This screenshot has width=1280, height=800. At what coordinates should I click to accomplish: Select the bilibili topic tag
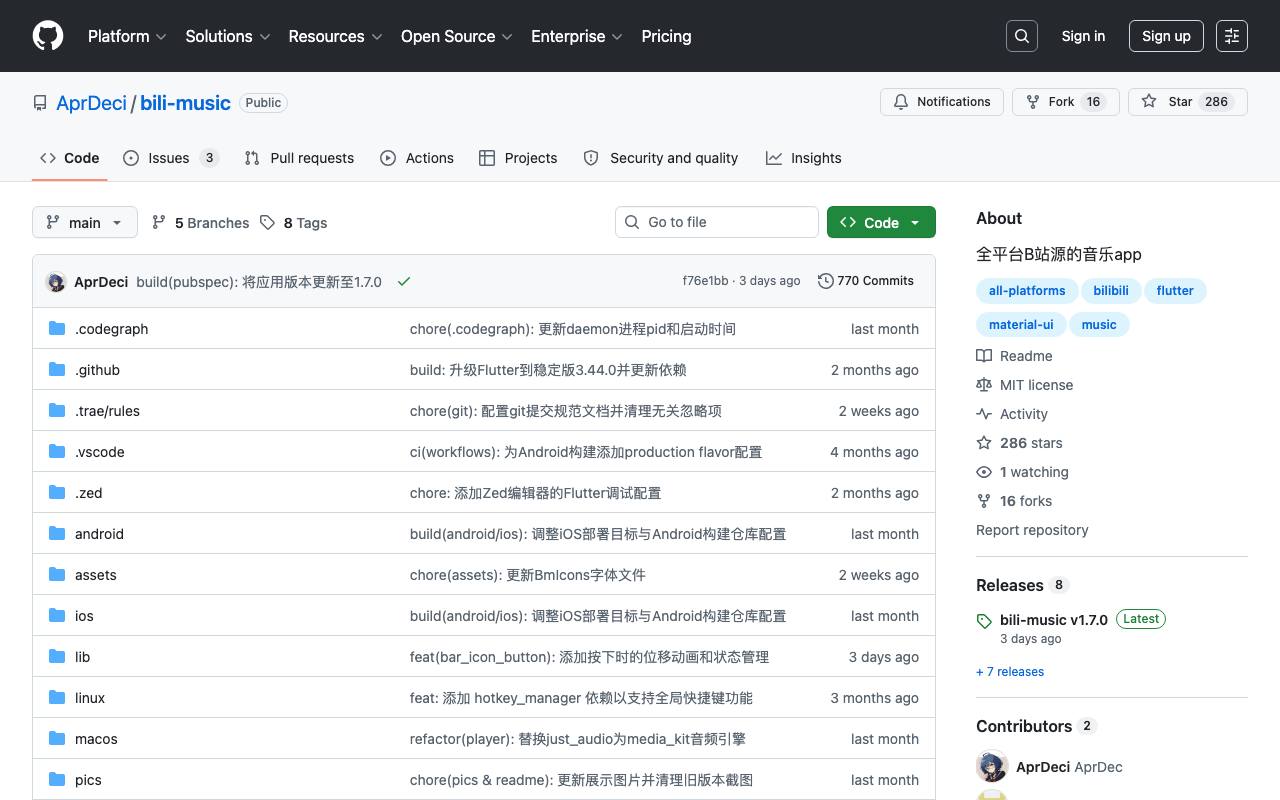click(x=1110, y=291)
